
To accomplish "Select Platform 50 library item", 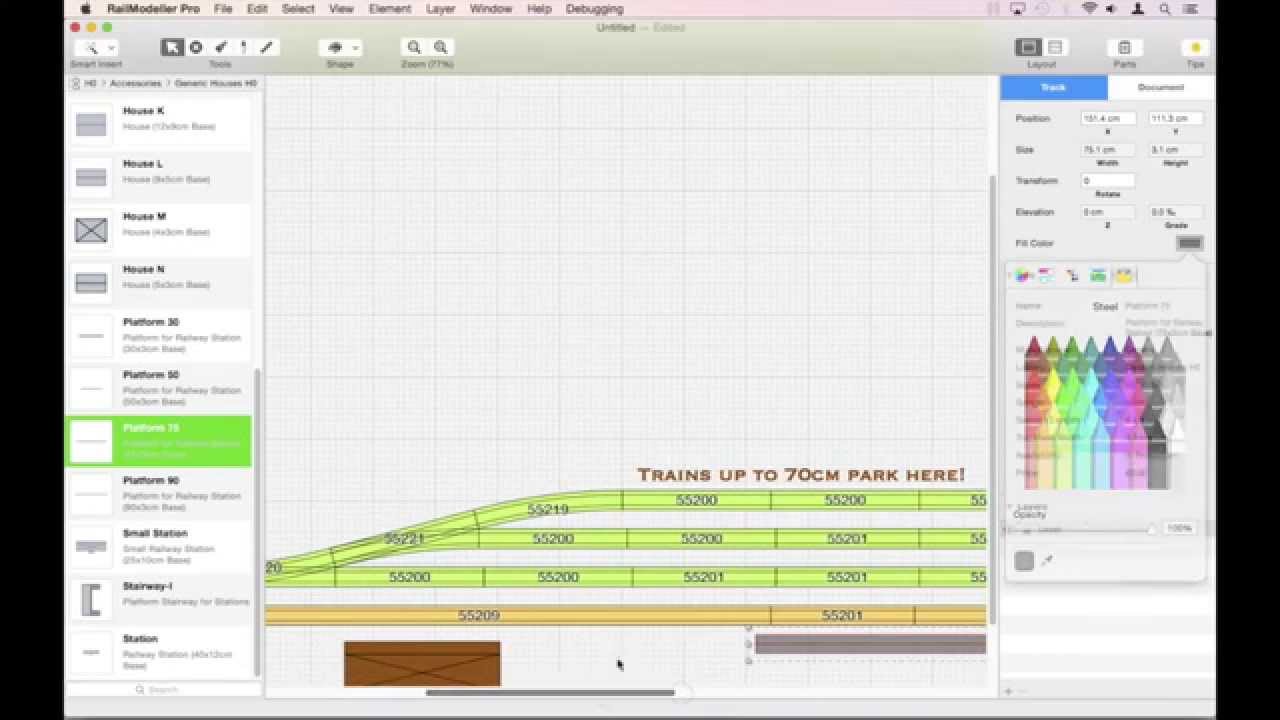I will 159,388.
